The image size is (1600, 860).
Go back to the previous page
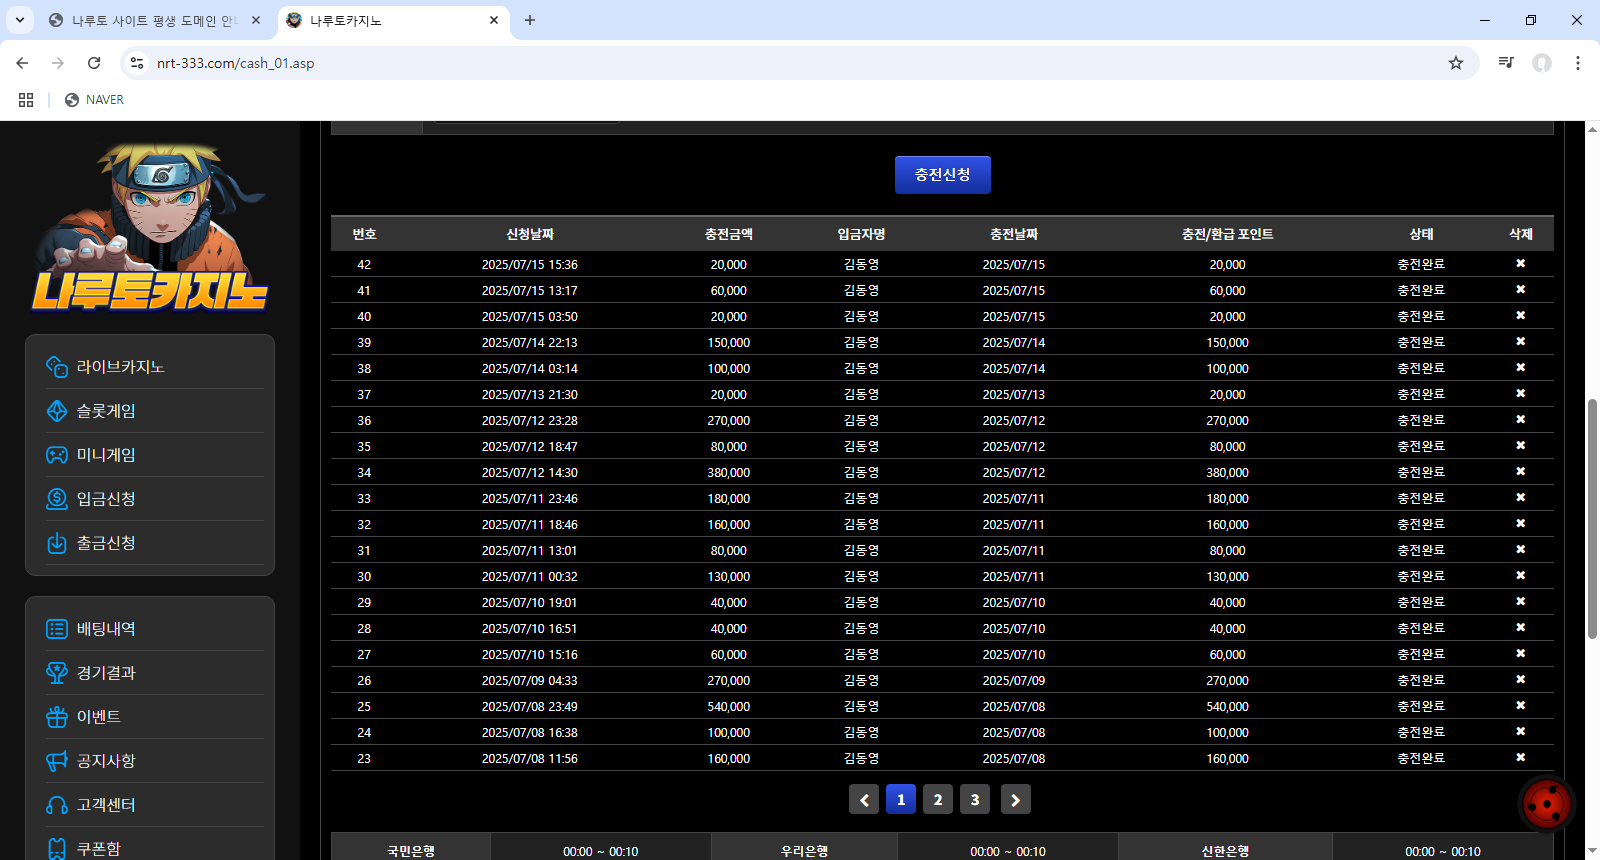[22, 63]
